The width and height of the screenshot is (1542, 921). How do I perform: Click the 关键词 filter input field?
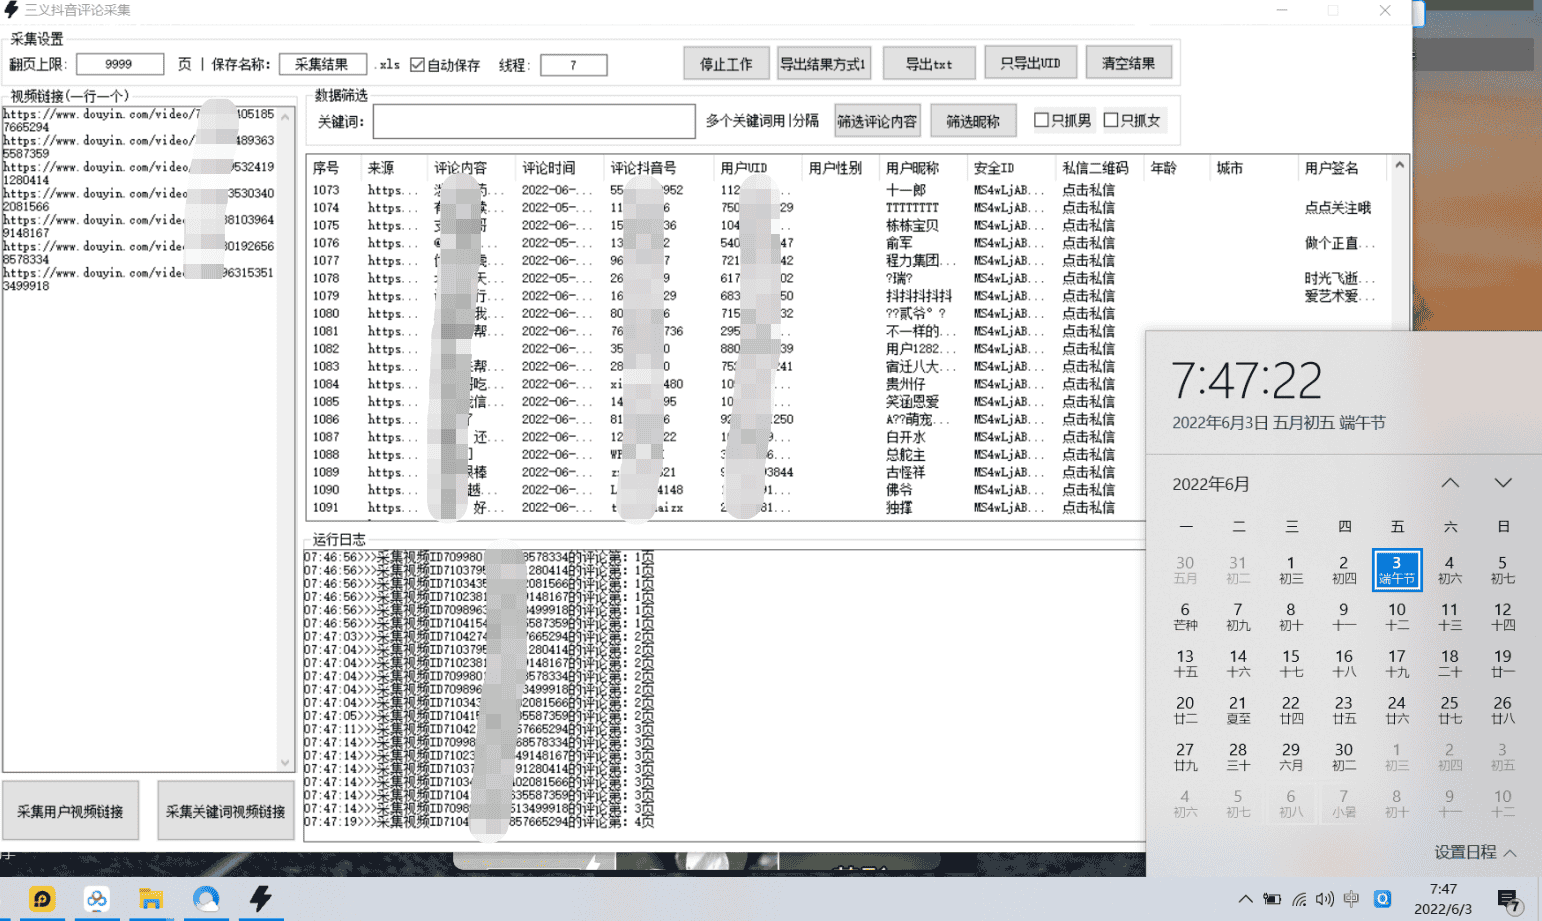click(x=534, y=122)
